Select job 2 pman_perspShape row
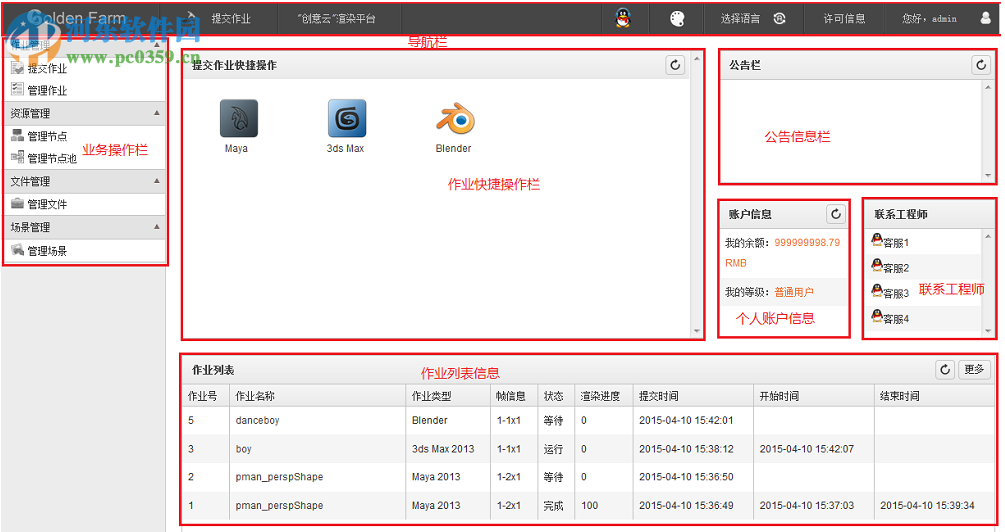The width and height of the screenshot is (1005, 532). pyautogui.click(x=588, y=477)
